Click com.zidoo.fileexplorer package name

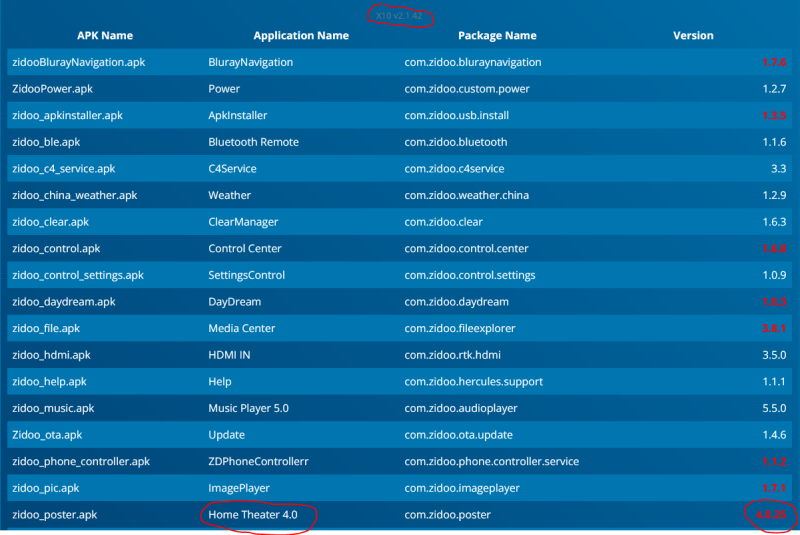[x=460, y=328]
